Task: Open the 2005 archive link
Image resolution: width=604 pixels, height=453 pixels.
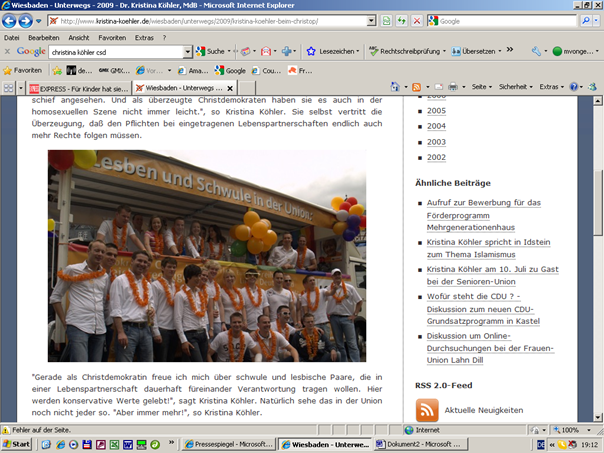Action: 436,111
